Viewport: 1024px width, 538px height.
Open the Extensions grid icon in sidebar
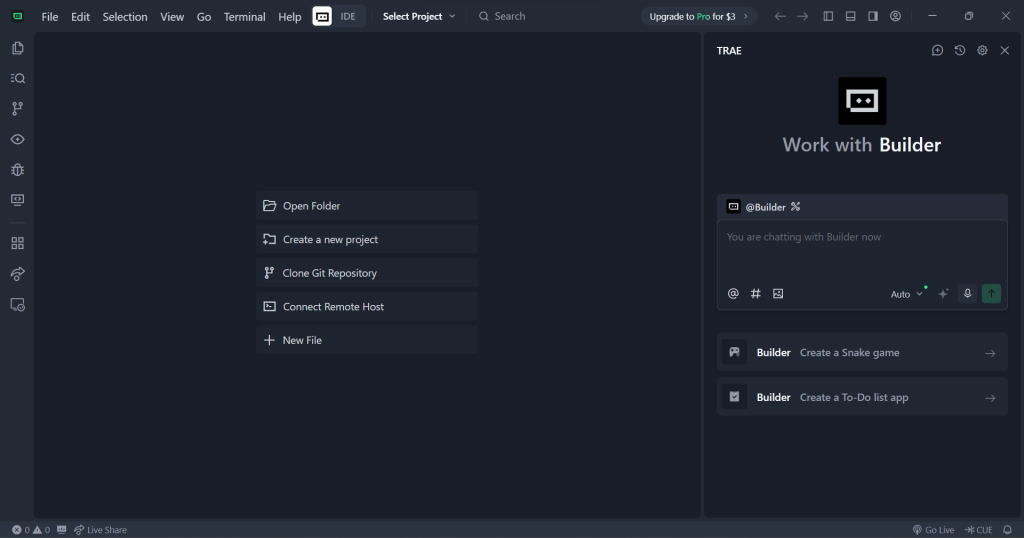coord(17,243)
